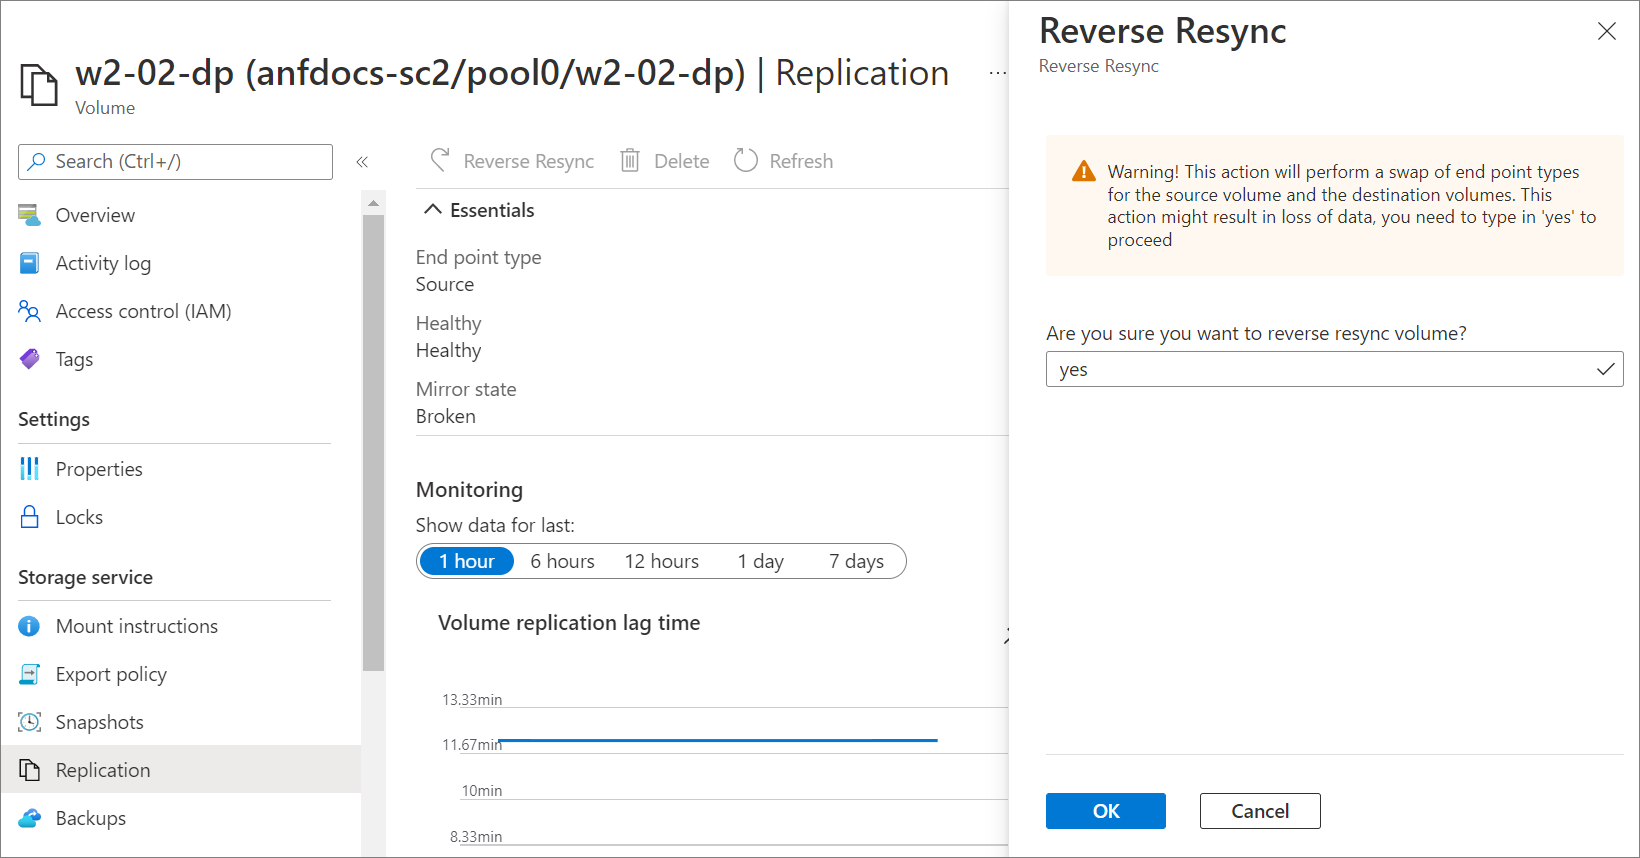This screenshot has width=1640, height=858.
Task: Collapse the Essentials section
Action: pos(433,210)
